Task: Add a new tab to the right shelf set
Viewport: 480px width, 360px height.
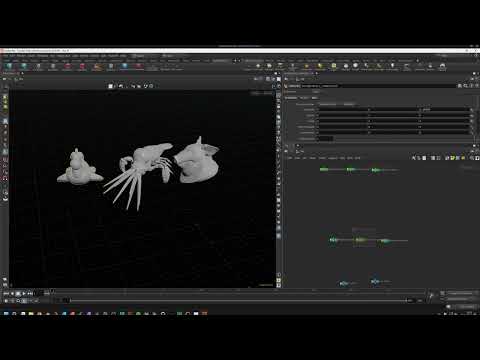Action: click(417, 61)
